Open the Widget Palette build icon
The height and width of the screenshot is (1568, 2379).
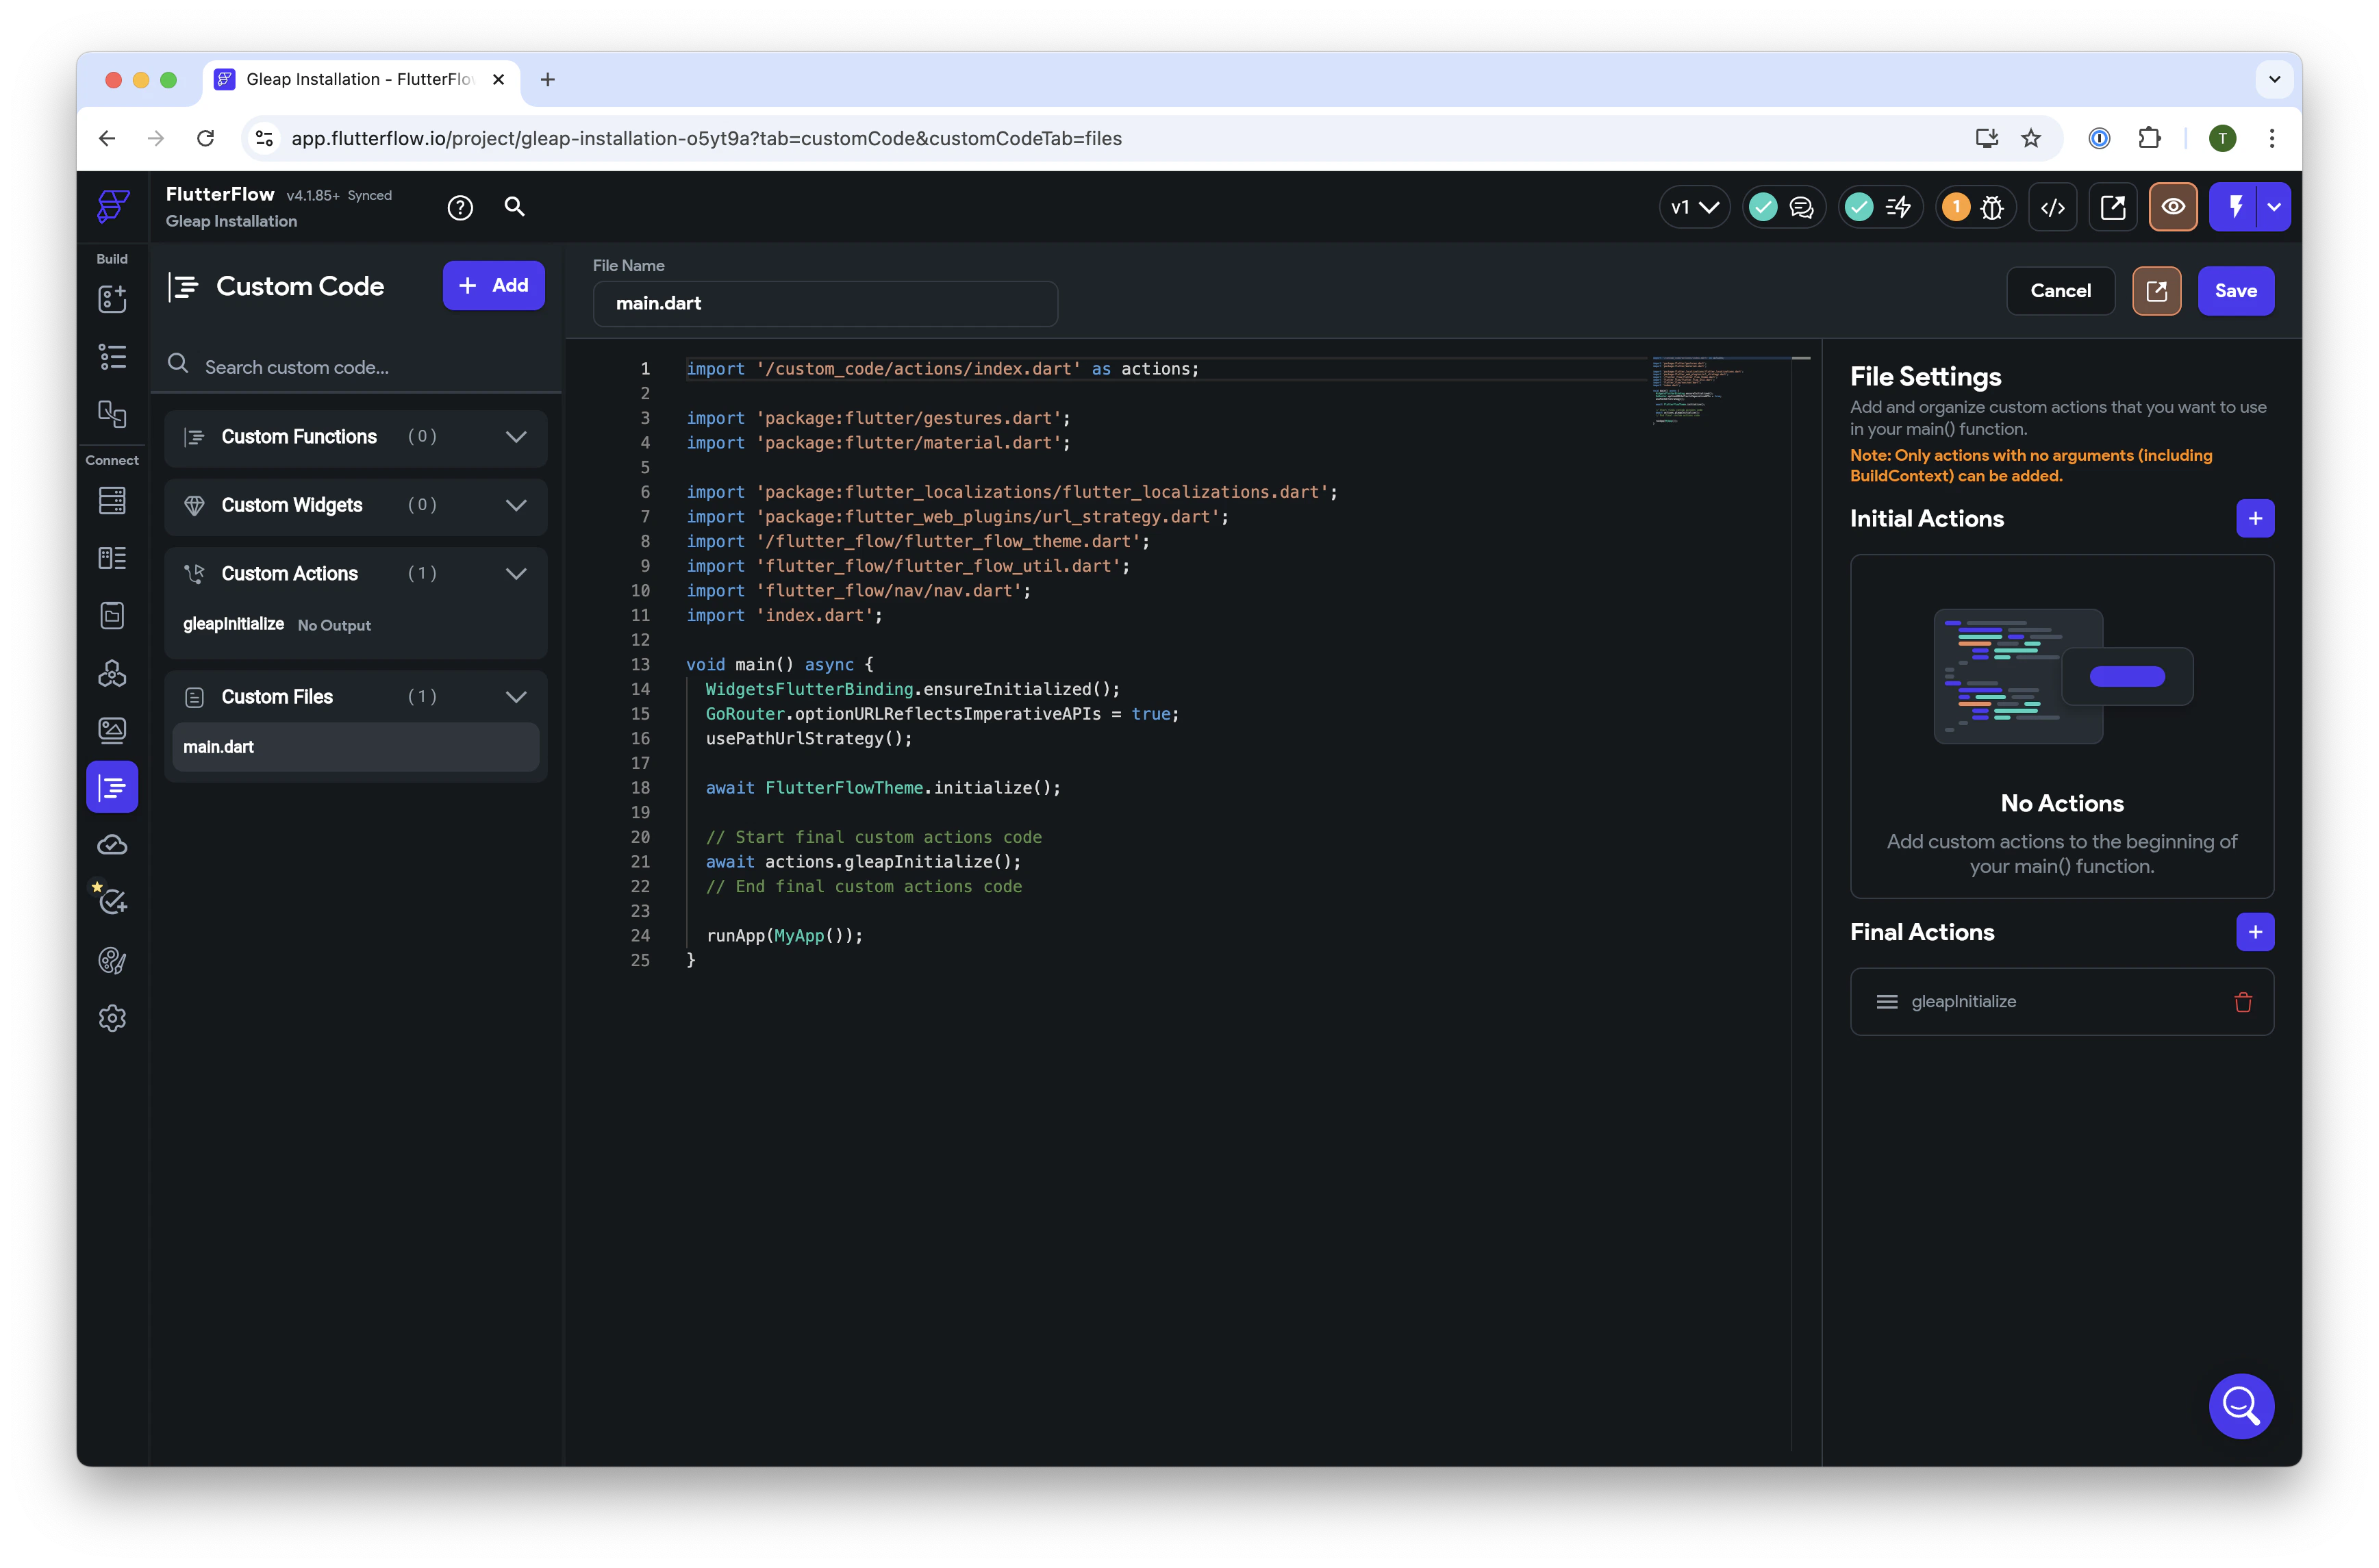click(x=112, y=299)
